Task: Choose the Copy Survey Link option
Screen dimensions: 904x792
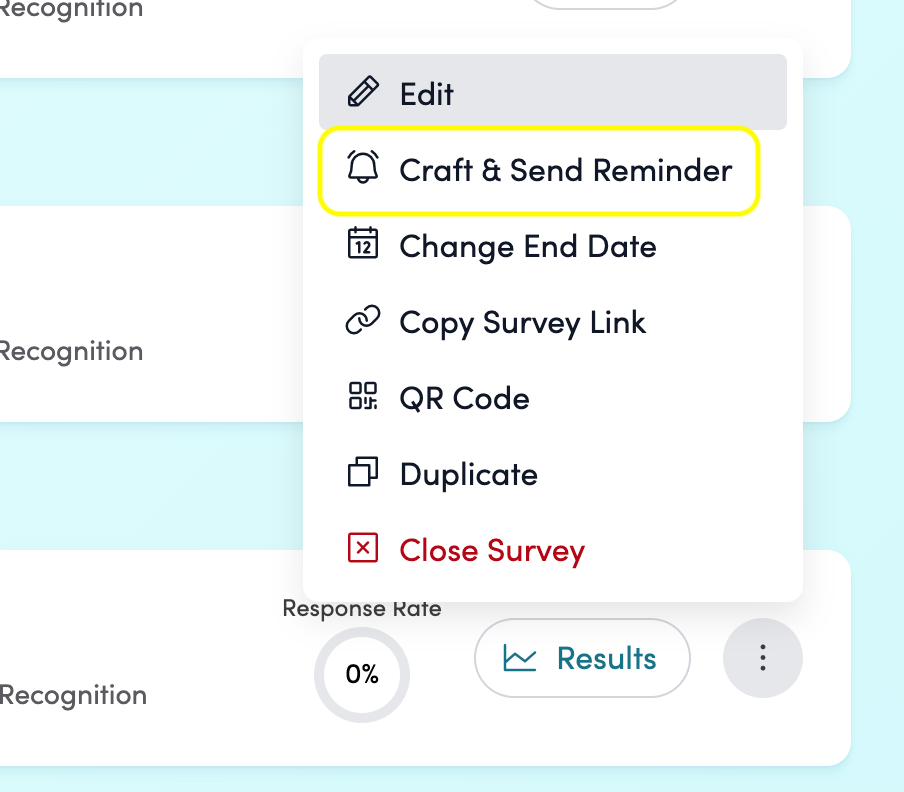Action: pos(522,322)
